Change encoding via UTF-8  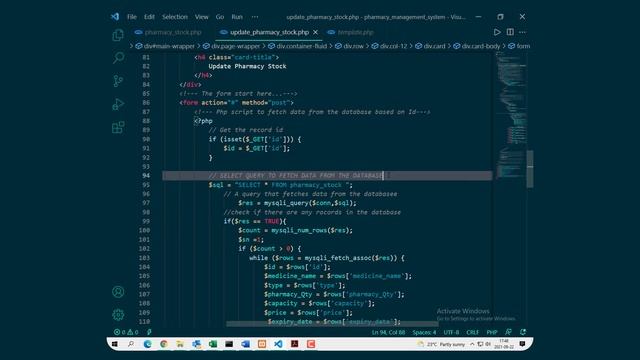tap(451, 332)
